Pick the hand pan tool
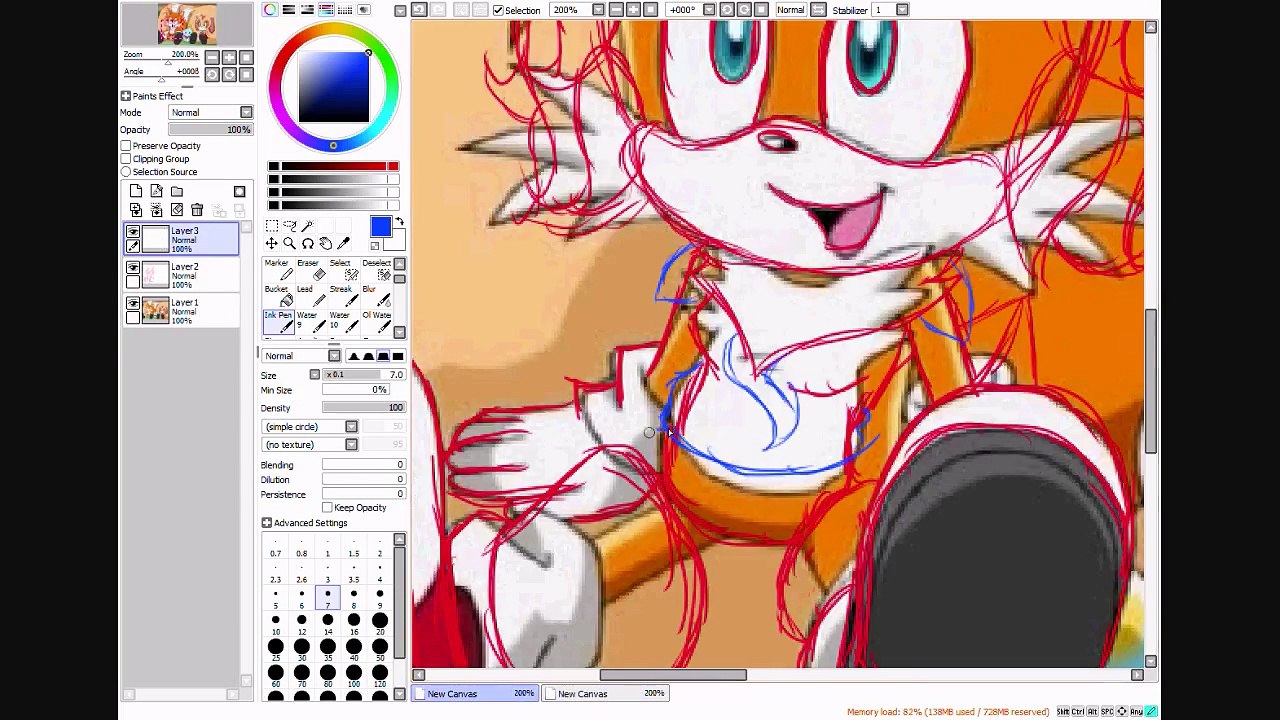Image resolution: width=1280 pixels, height=720 pixels. [325, 244]
